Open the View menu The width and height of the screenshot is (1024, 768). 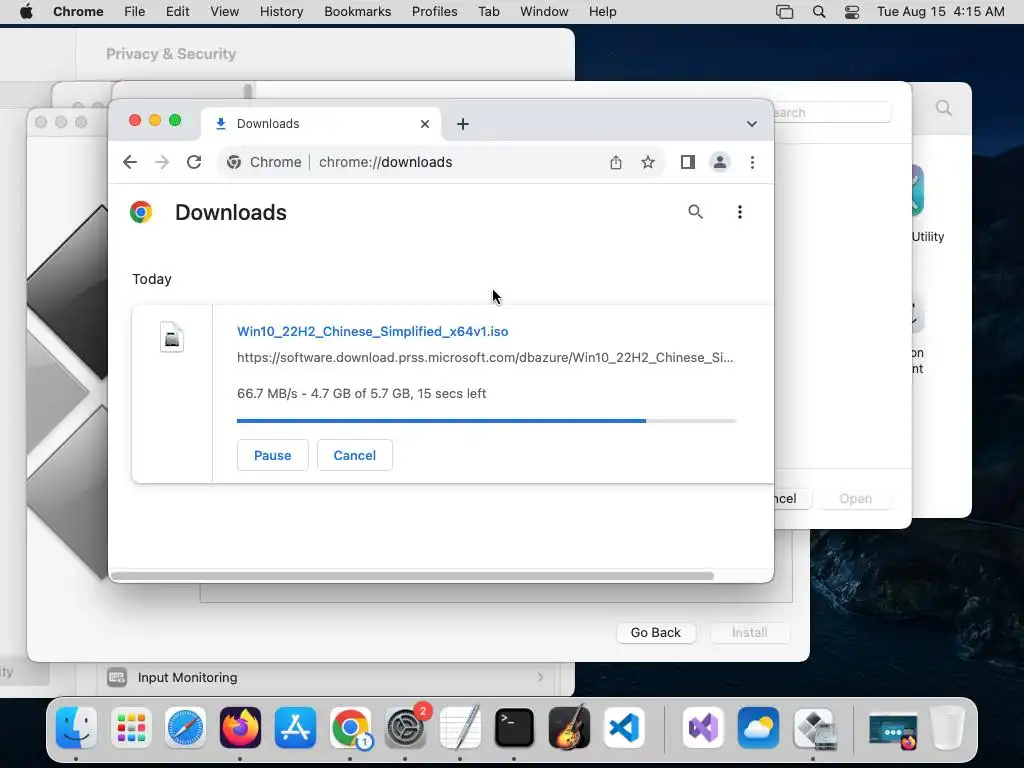224,12
